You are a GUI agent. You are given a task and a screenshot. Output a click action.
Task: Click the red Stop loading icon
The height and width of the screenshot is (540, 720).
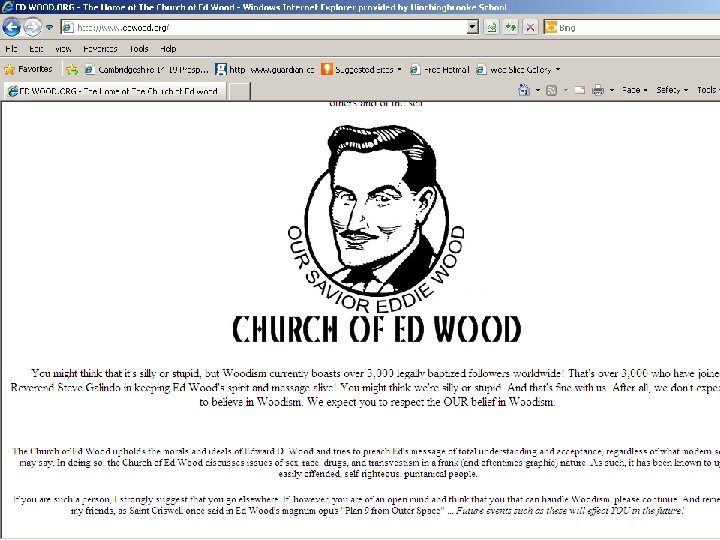point(530,28)
